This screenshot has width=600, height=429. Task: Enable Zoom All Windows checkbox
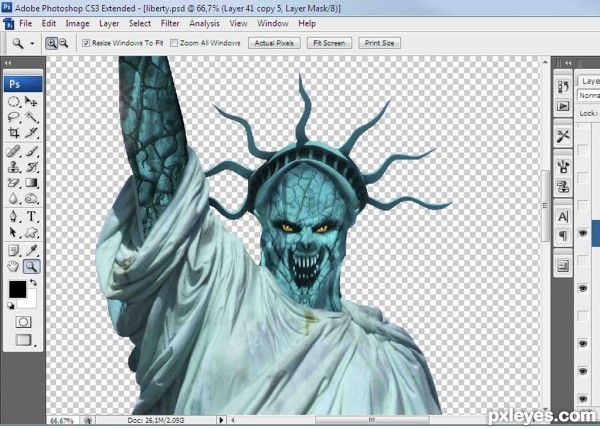tap(174, 43)
